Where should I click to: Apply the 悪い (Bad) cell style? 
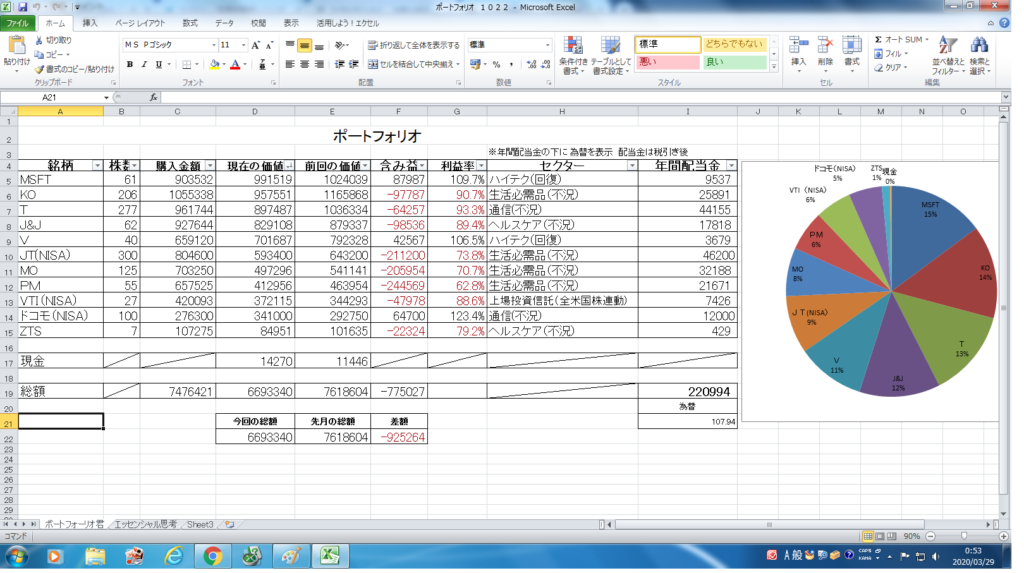point(667,62)
